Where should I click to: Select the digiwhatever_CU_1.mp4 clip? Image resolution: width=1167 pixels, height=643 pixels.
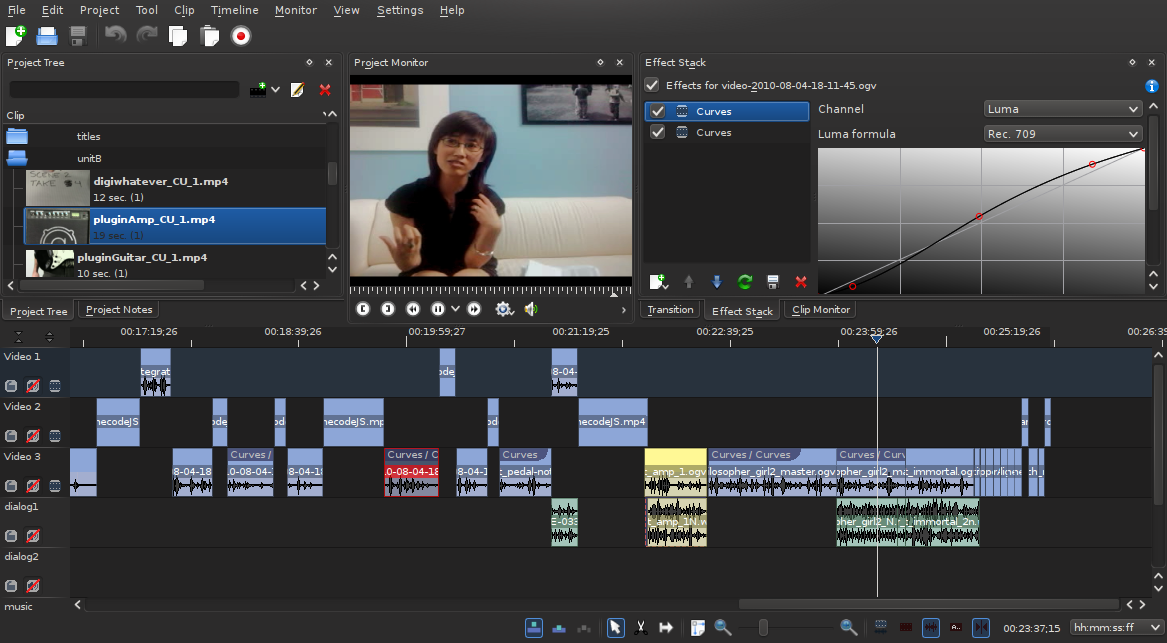(160, 182)
